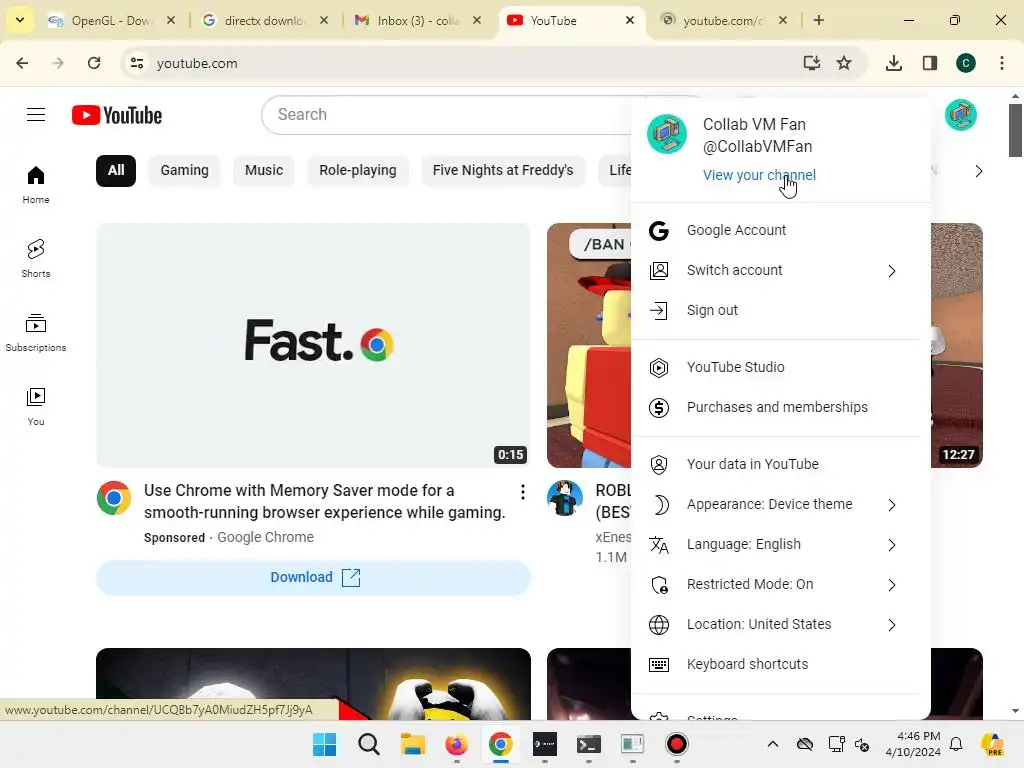Open notifications bell in taskbar
The width and height of the screenshot is (1024, 768).
[x=956, y=744]
